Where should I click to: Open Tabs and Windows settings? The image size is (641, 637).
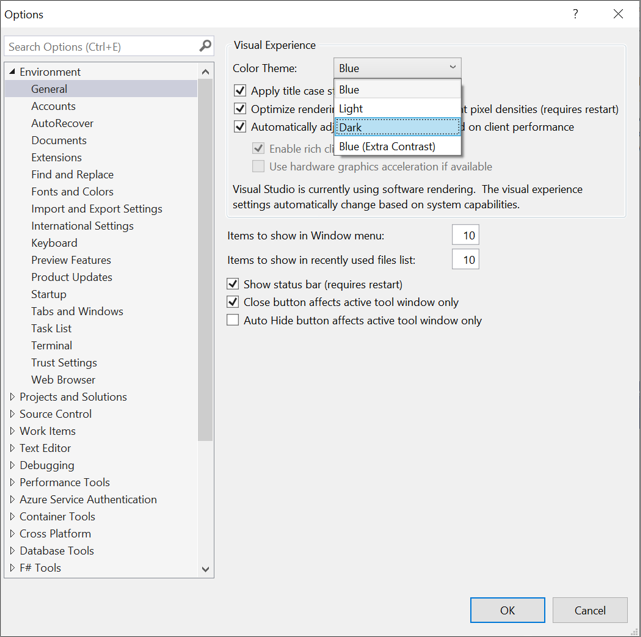[x=77, y=311]
